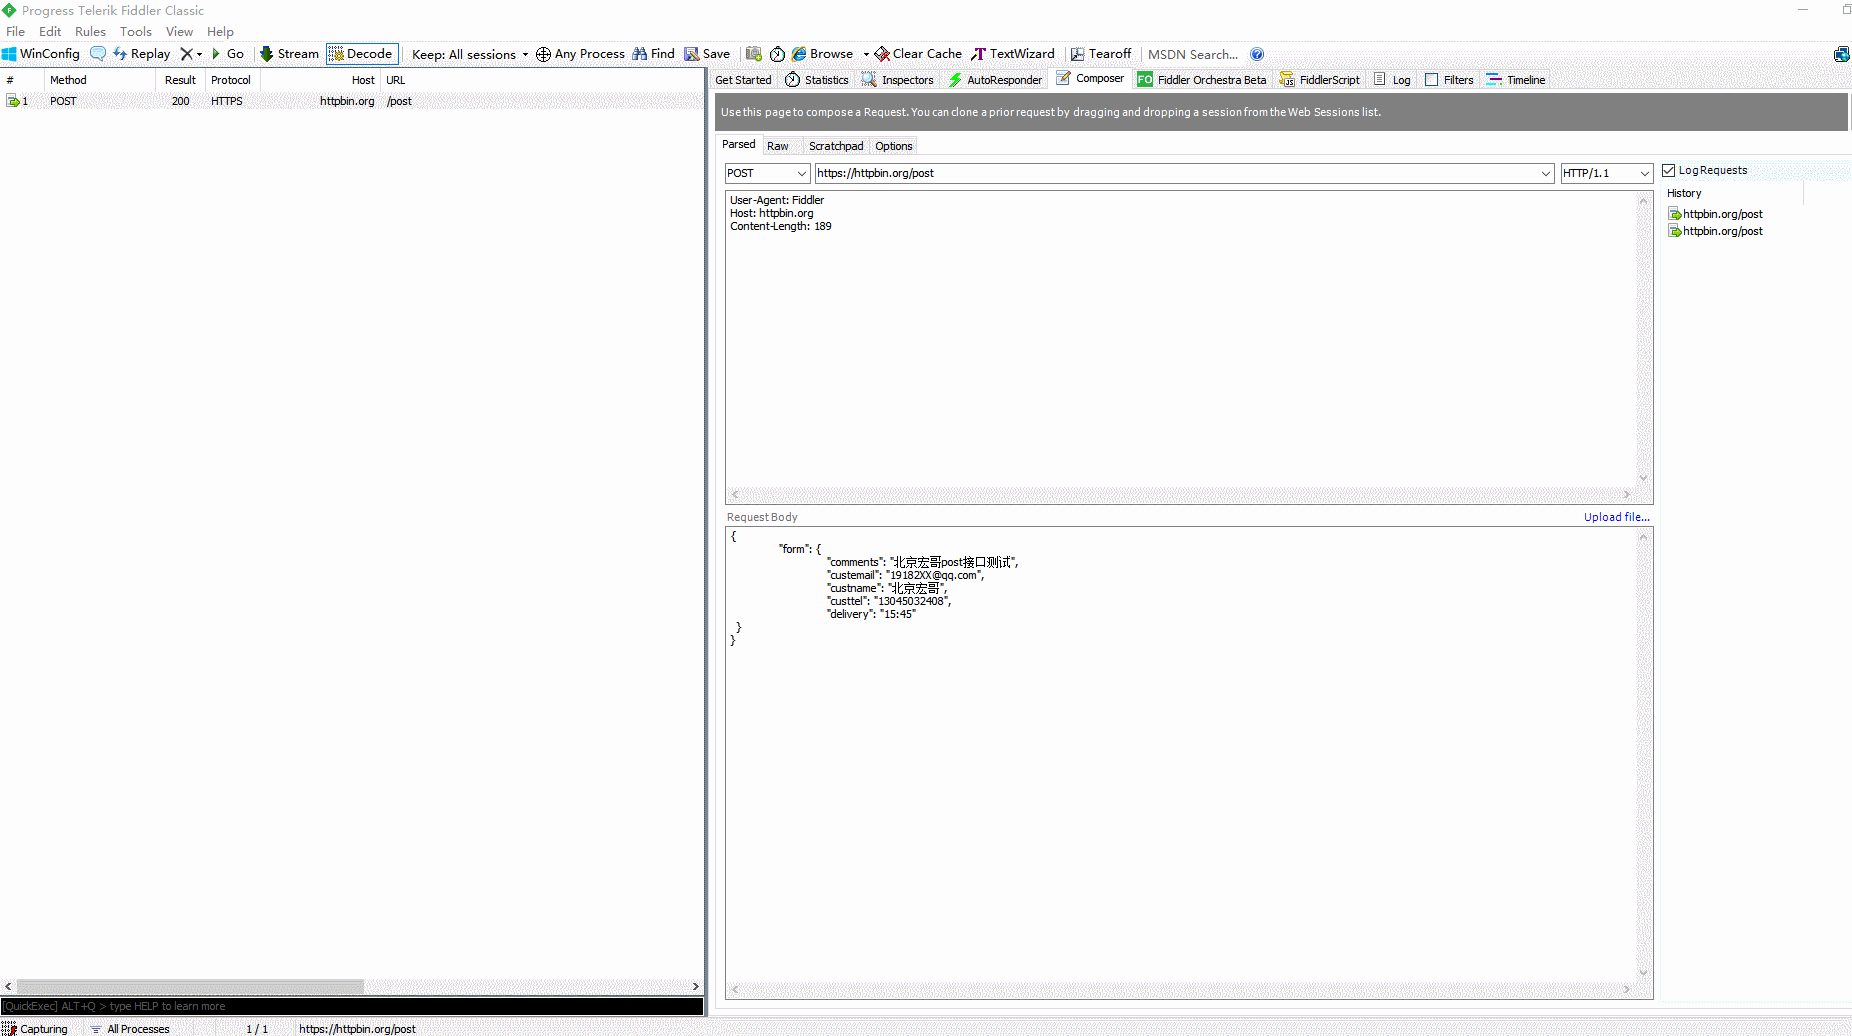Select the Parsed composer sub-tab

(x=739, y=145)
